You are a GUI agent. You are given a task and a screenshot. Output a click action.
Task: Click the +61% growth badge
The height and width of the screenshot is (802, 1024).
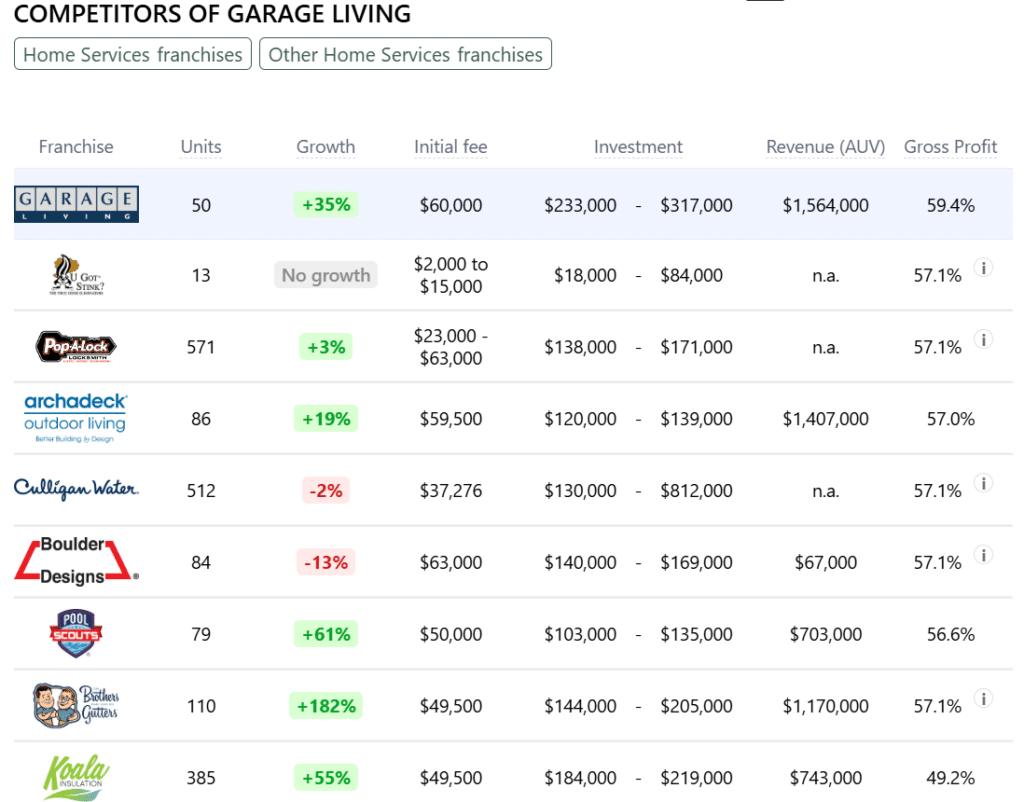[326, 634]
